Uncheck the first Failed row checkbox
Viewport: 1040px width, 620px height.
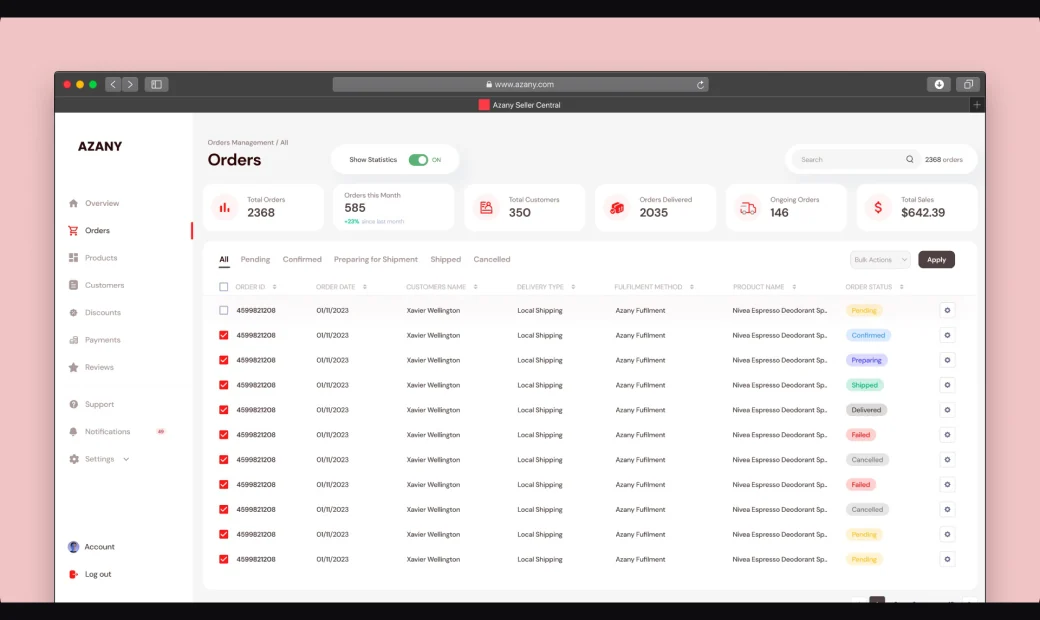[x=224, y=434]
